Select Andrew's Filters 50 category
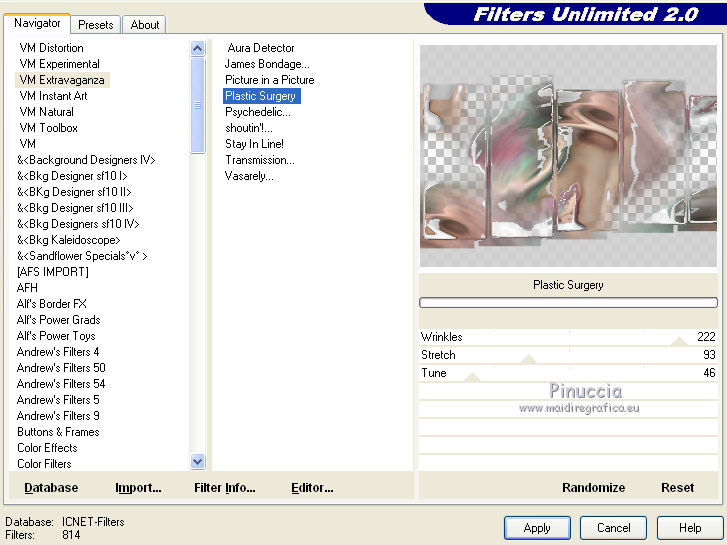This screenshot has width=727, height=545. point(61,368)
